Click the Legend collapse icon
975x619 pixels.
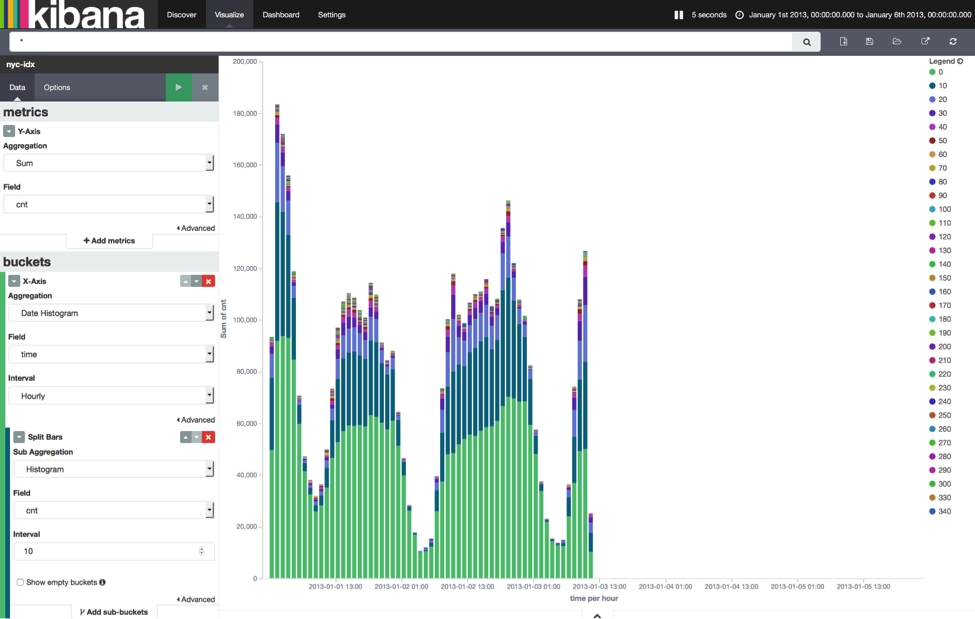960,61
